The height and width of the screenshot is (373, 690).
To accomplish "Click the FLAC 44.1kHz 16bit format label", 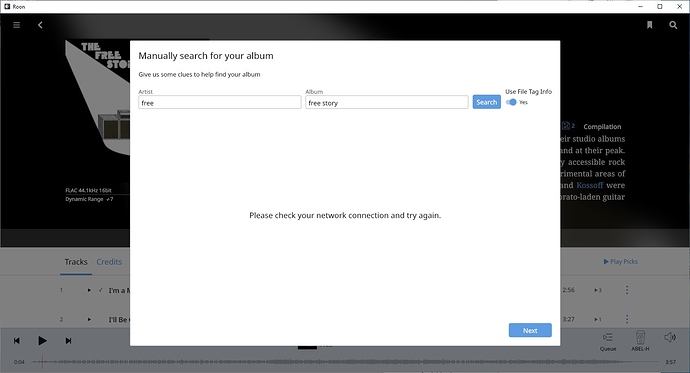I will [x=88, y=190].
